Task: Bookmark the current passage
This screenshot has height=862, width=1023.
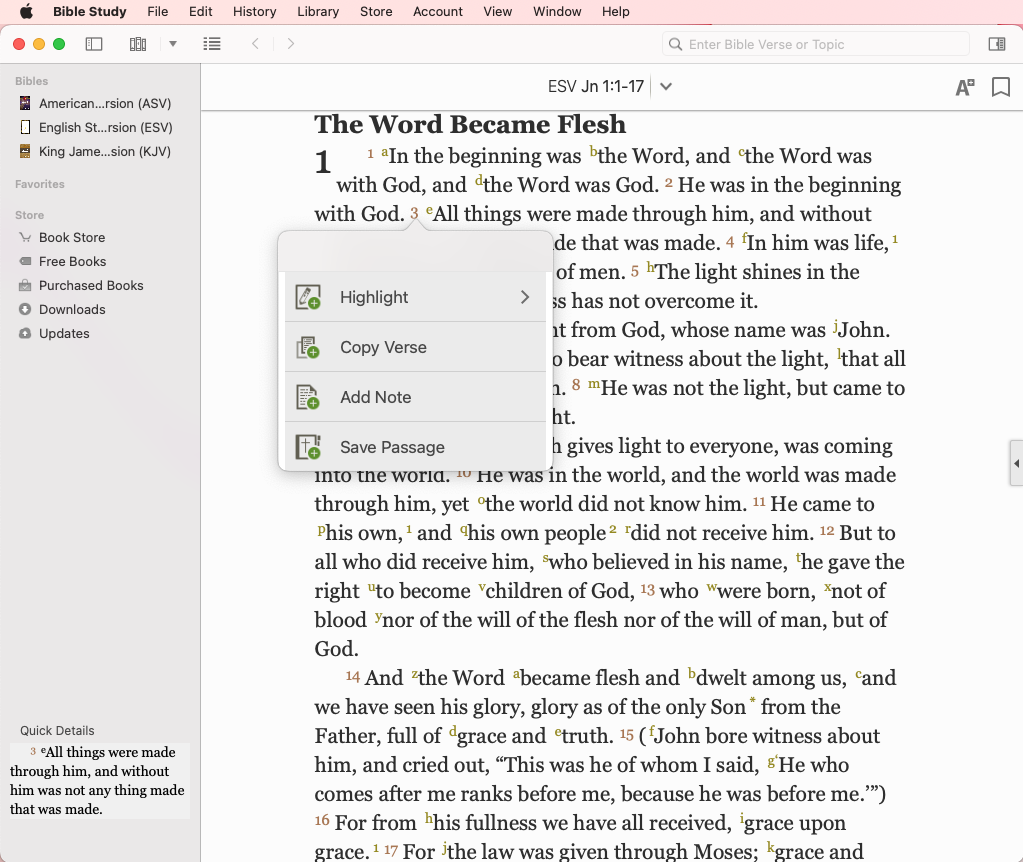Action: [x=1000, y=87]
